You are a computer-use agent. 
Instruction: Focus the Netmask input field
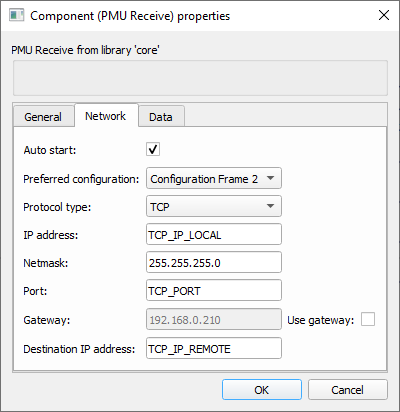tap(214, 262)
